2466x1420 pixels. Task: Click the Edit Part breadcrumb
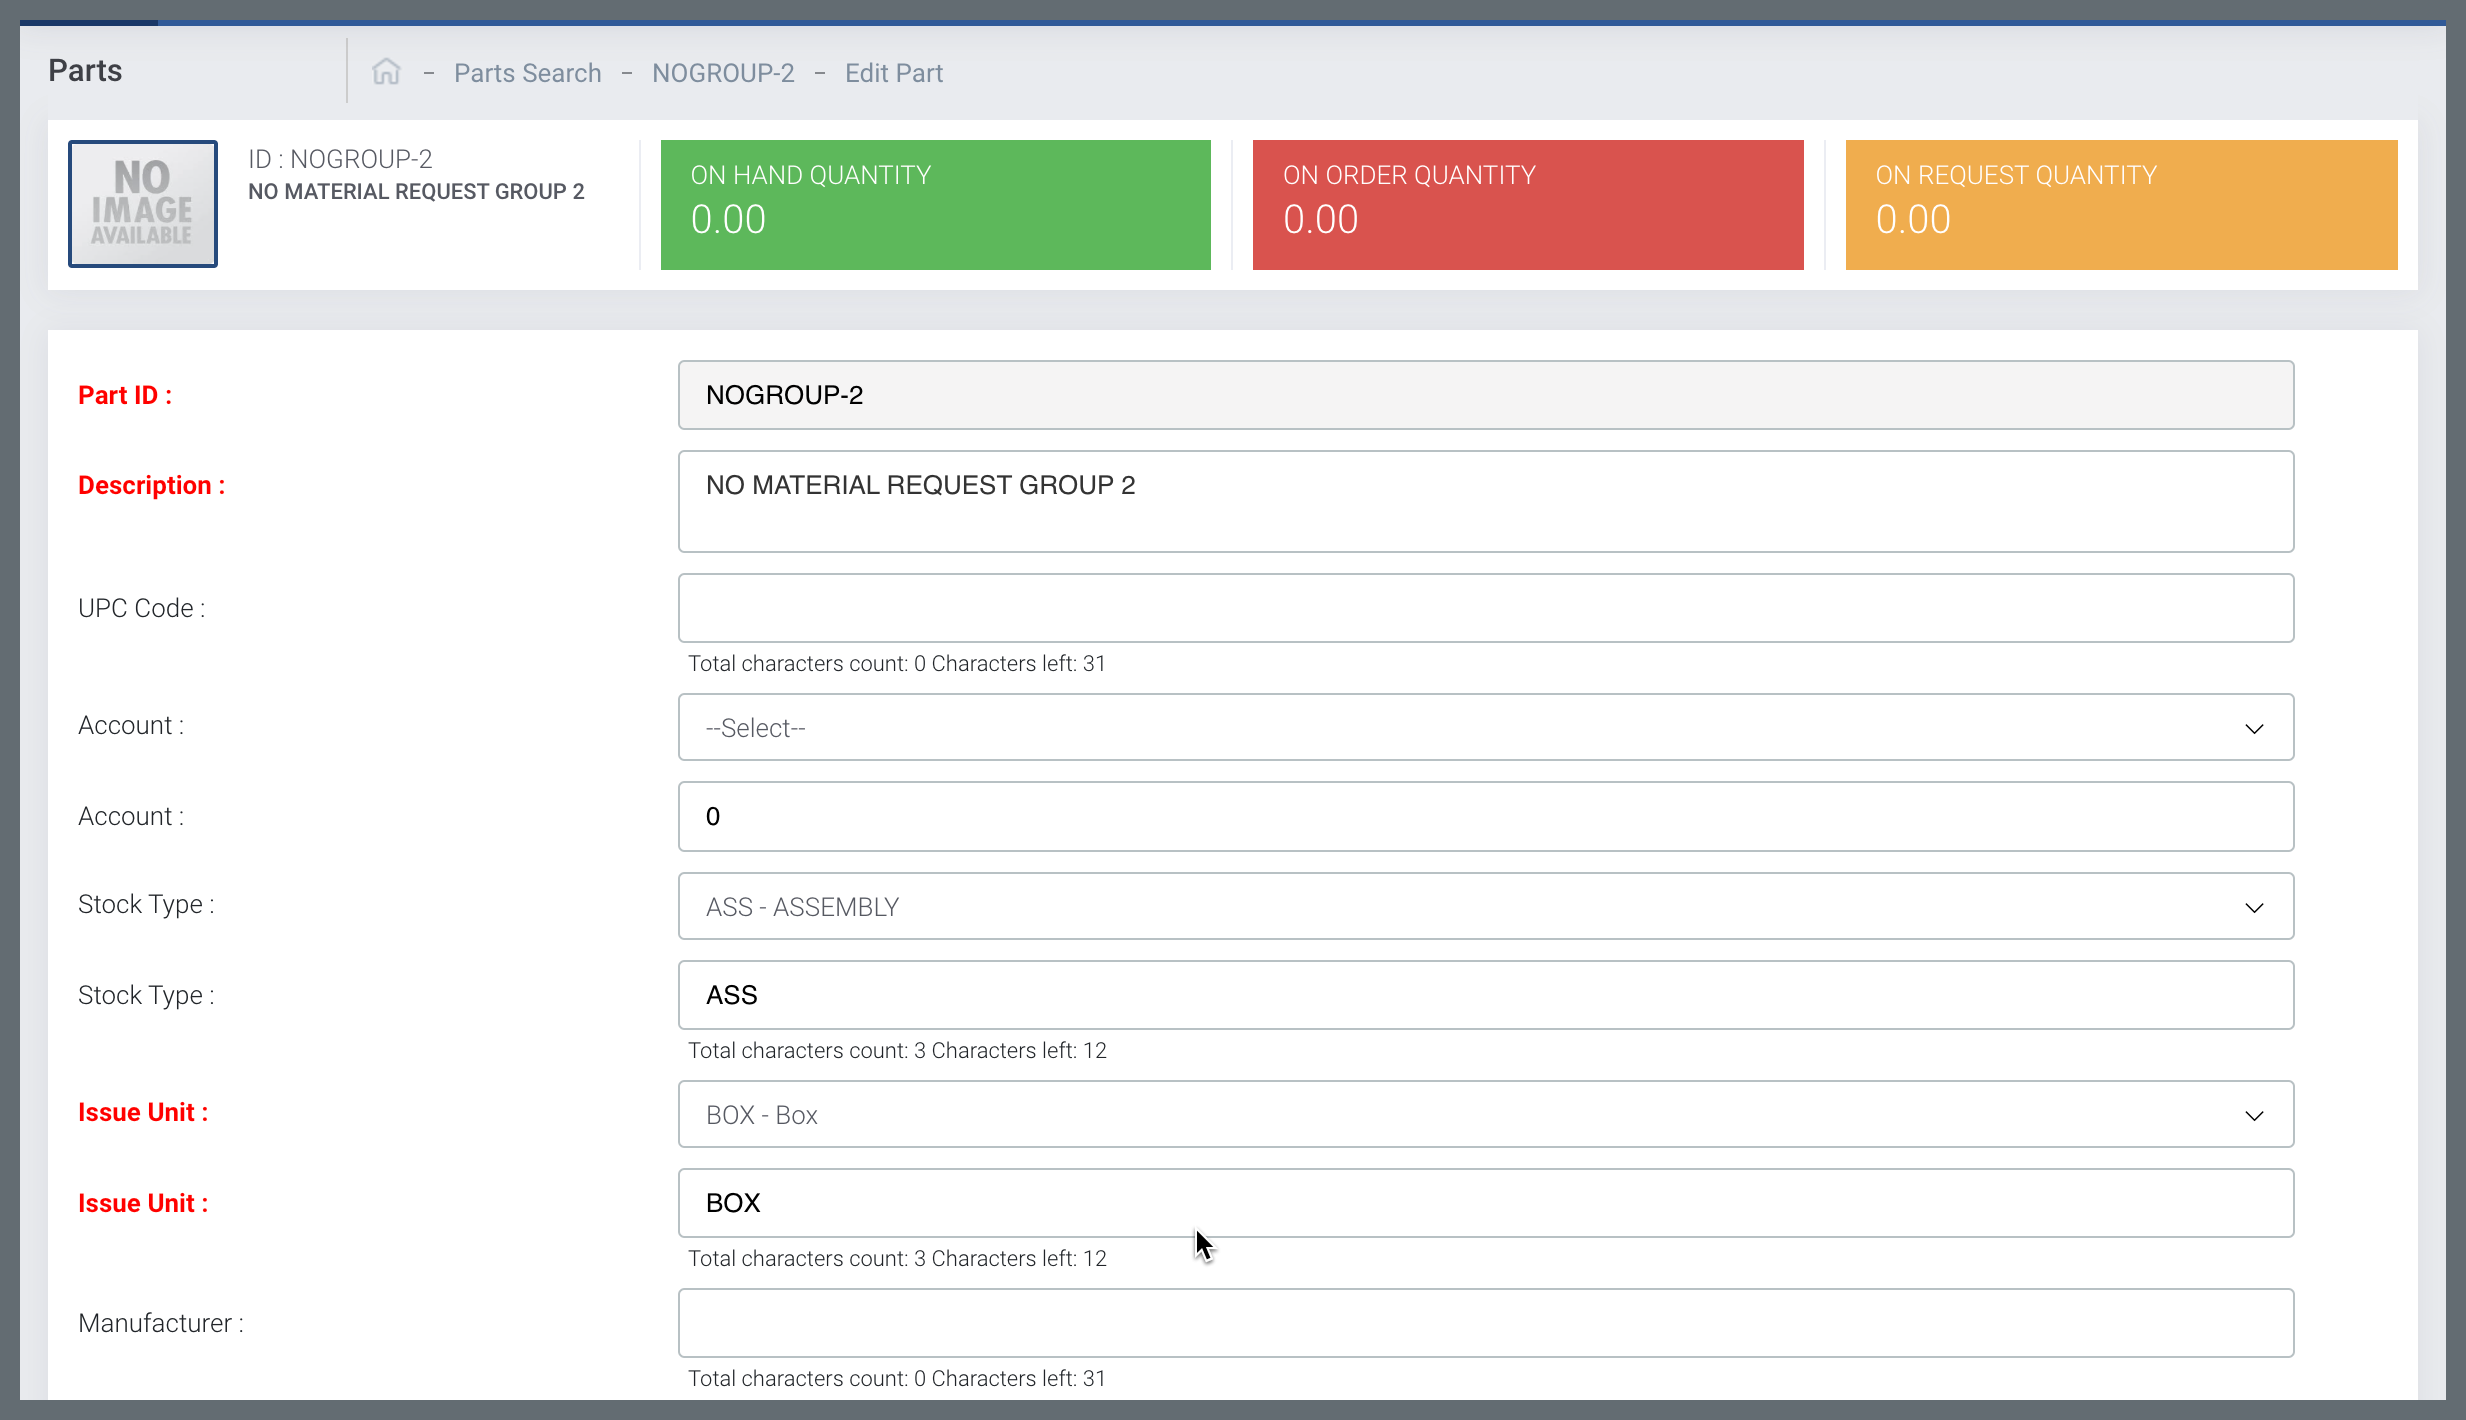tap(893, 73)
